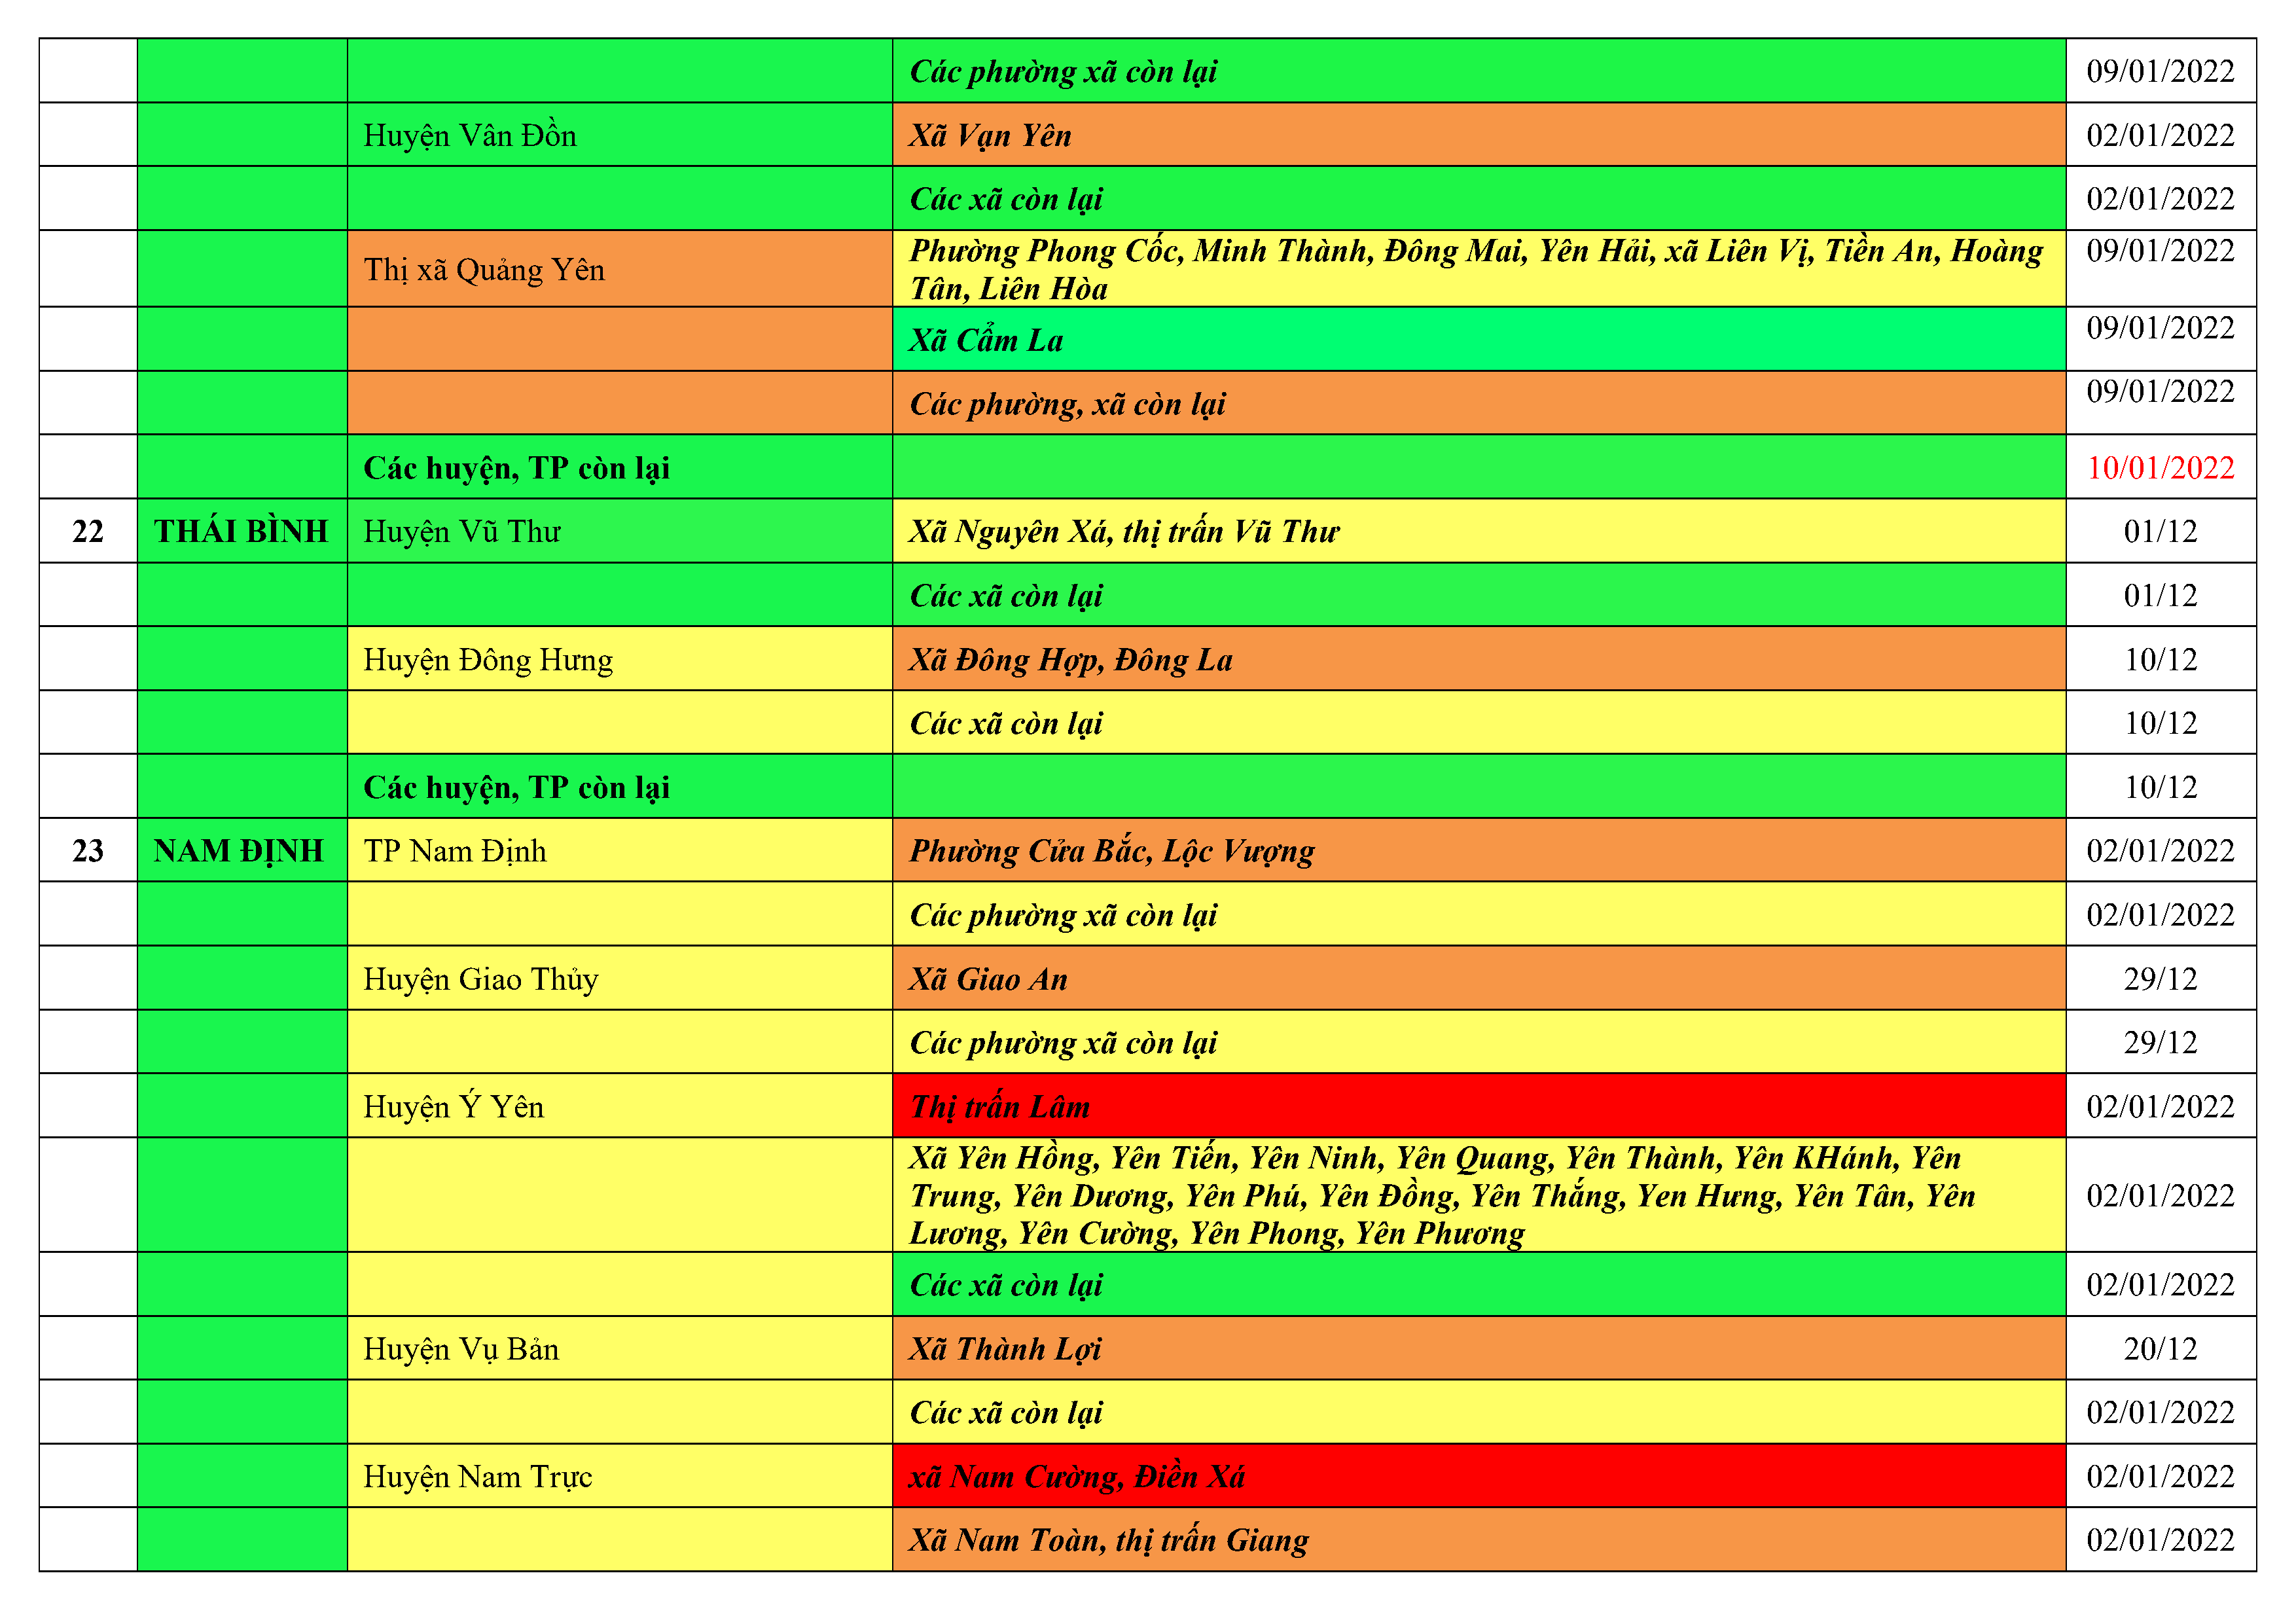Click Phường Cửa Bắc, Lộc Vượng cell

(1111, 850)
